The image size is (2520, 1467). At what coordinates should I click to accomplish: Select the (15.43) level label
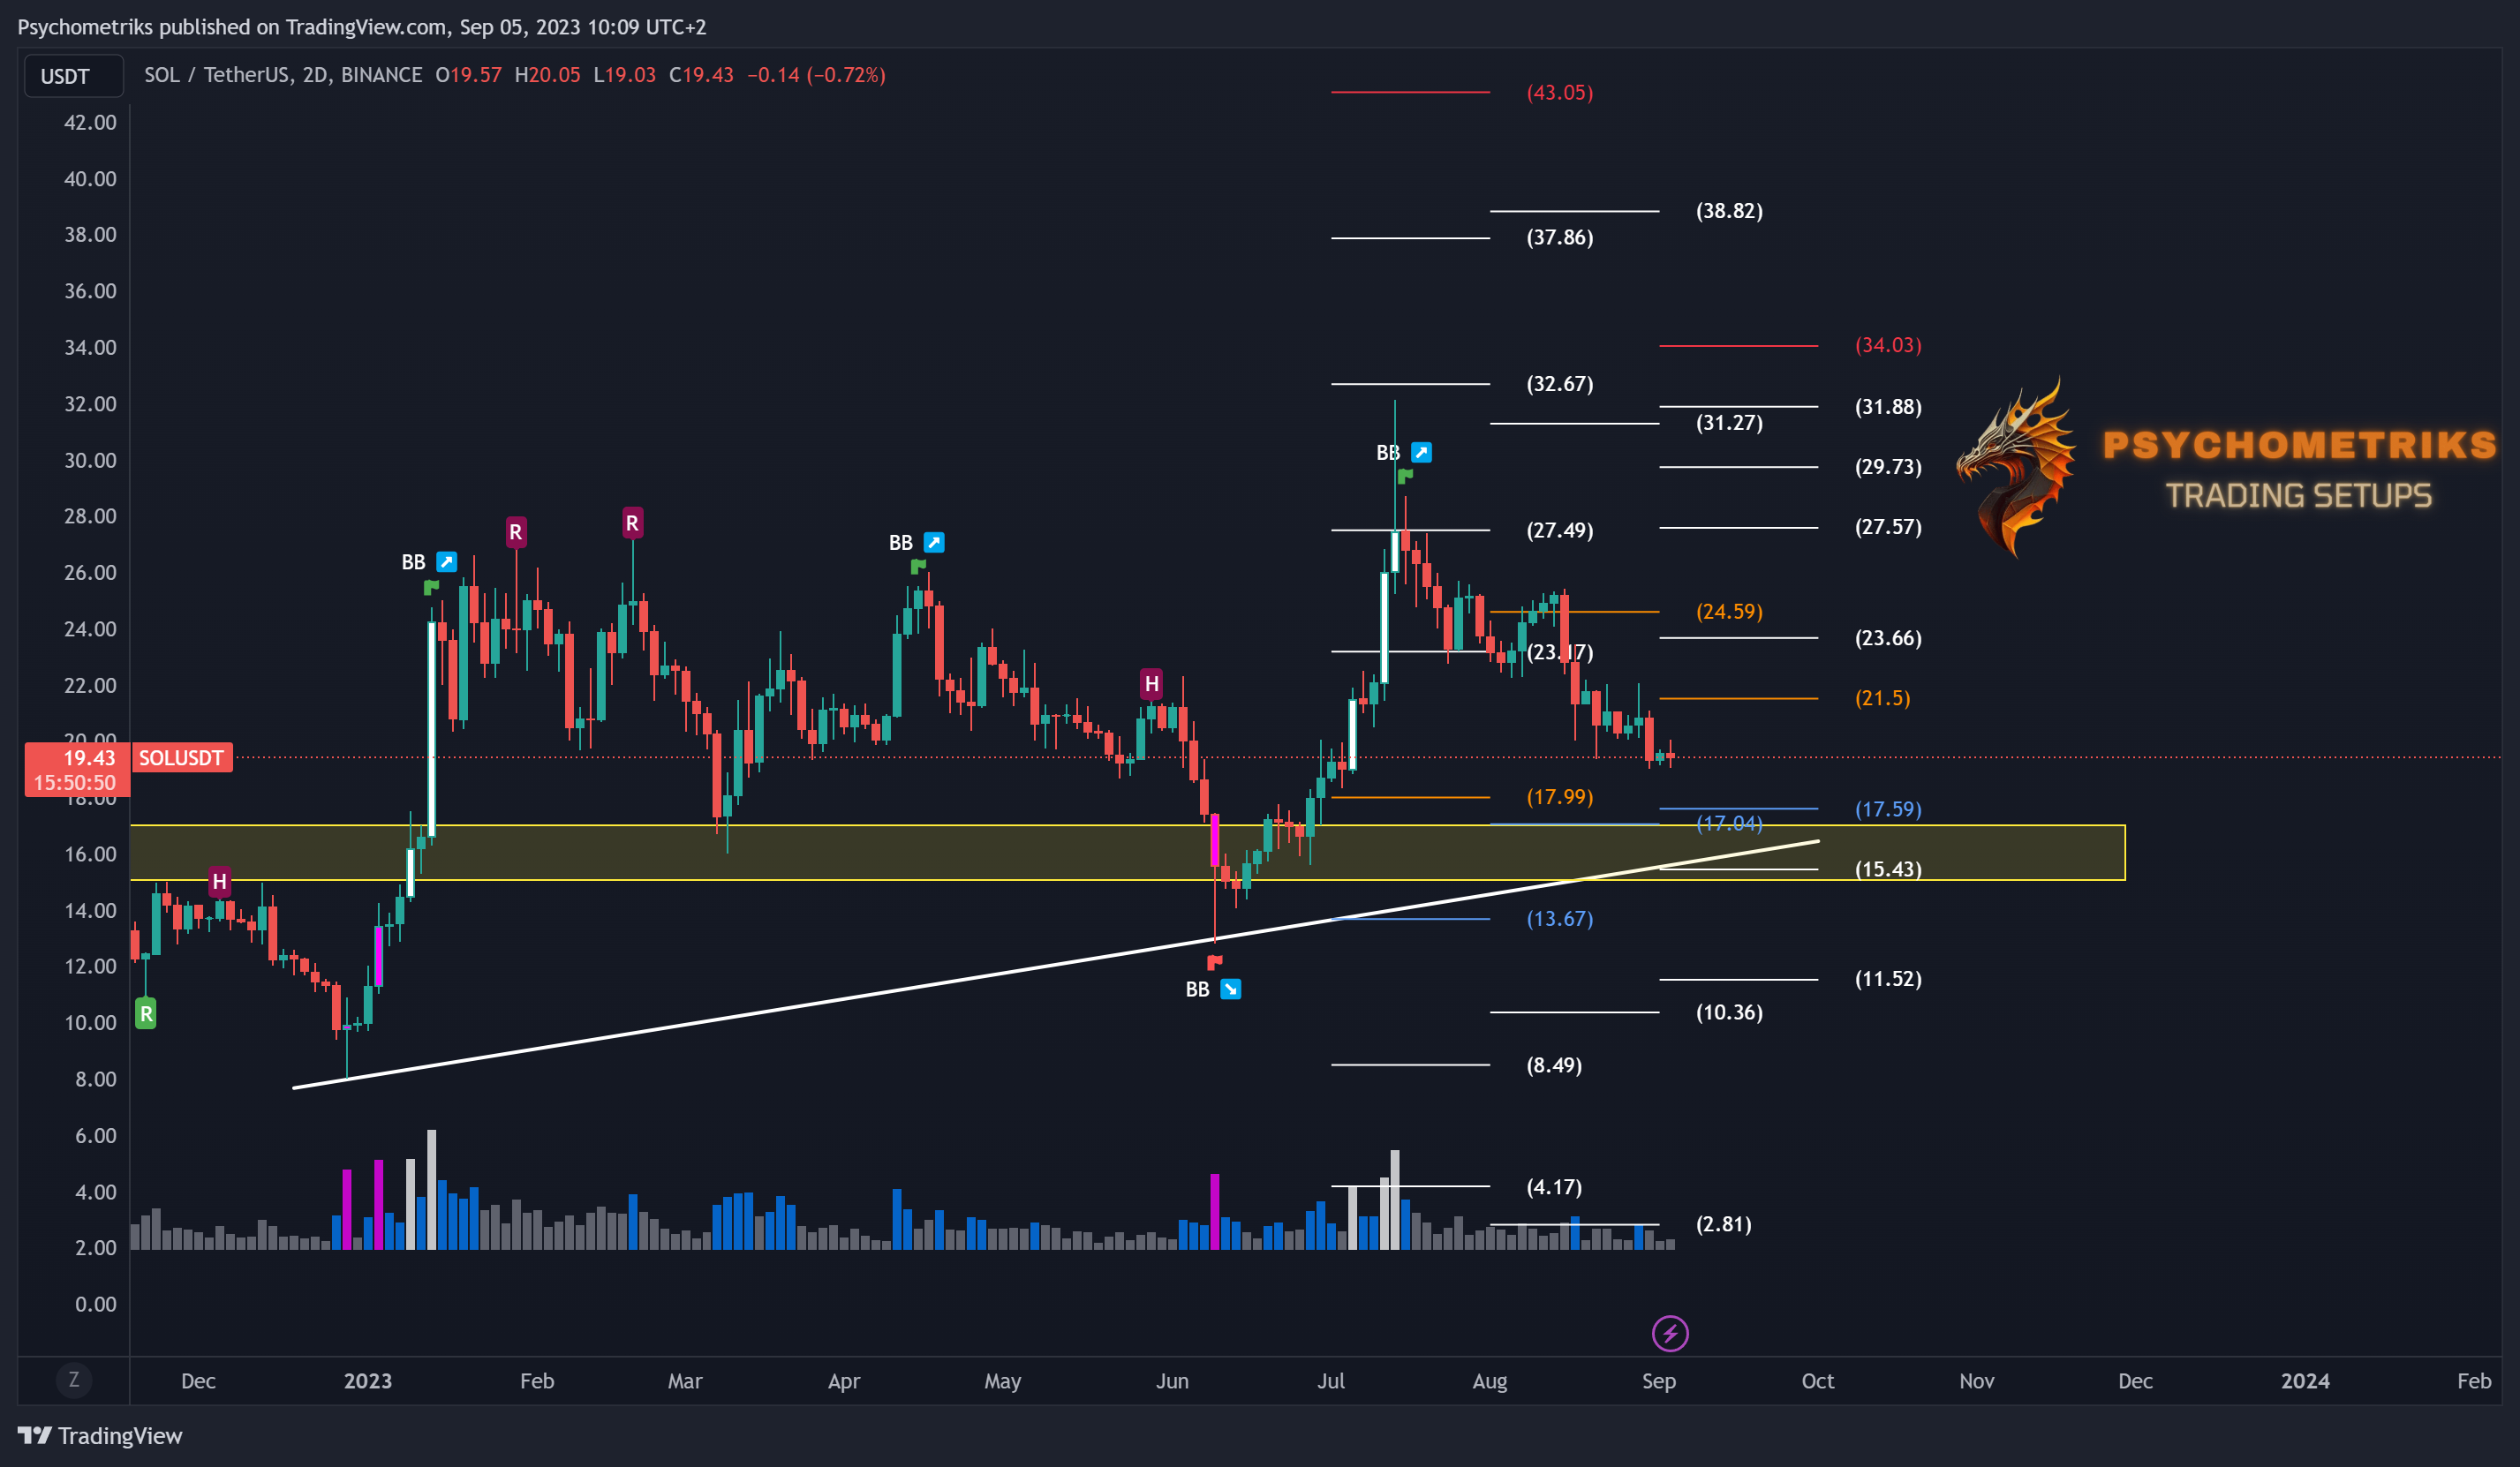point(1888,869)
